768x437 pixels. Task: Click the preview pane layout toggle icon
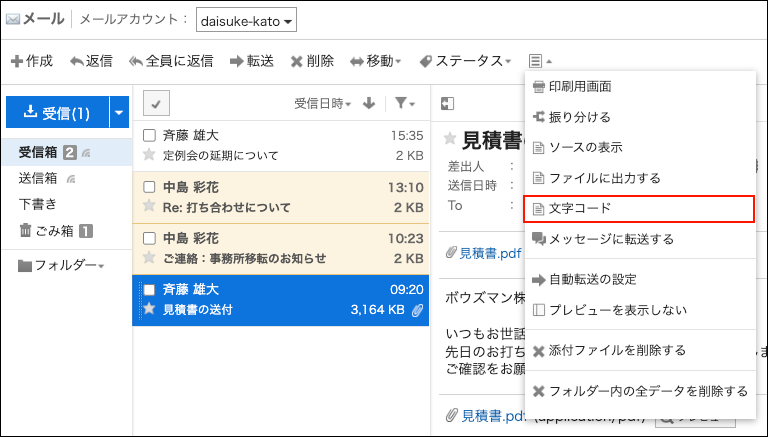(x=447, y=104)
